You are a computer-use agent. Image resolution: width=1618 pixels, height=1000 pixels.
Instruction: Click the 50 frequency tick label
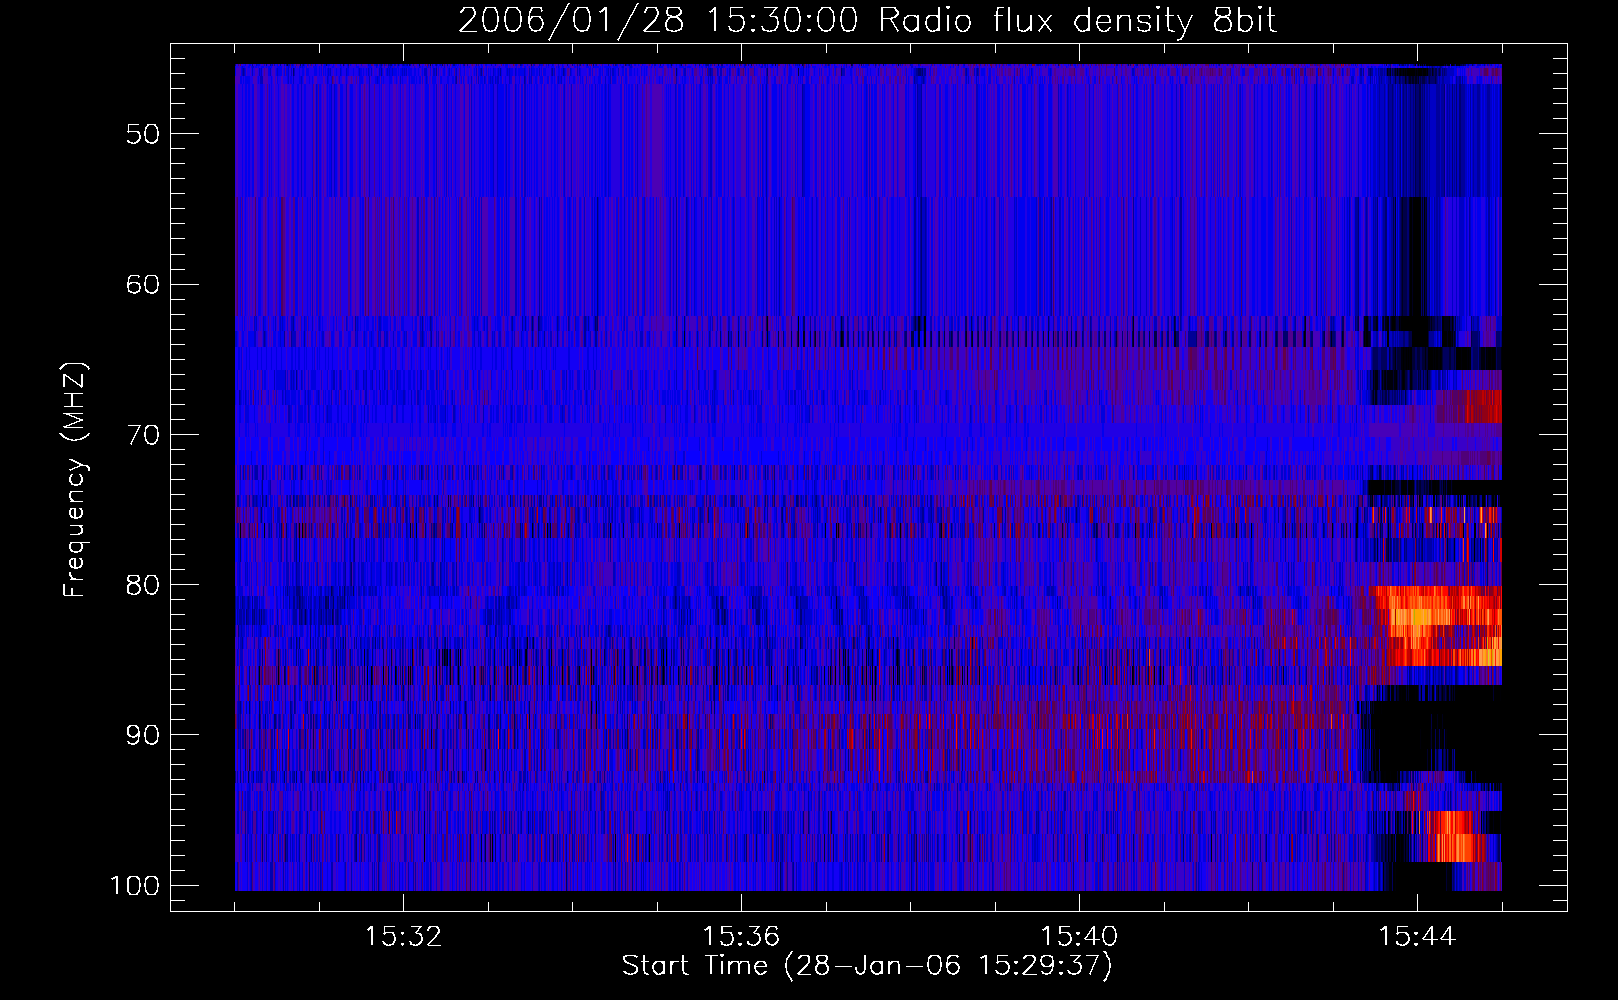pos(143,134)
